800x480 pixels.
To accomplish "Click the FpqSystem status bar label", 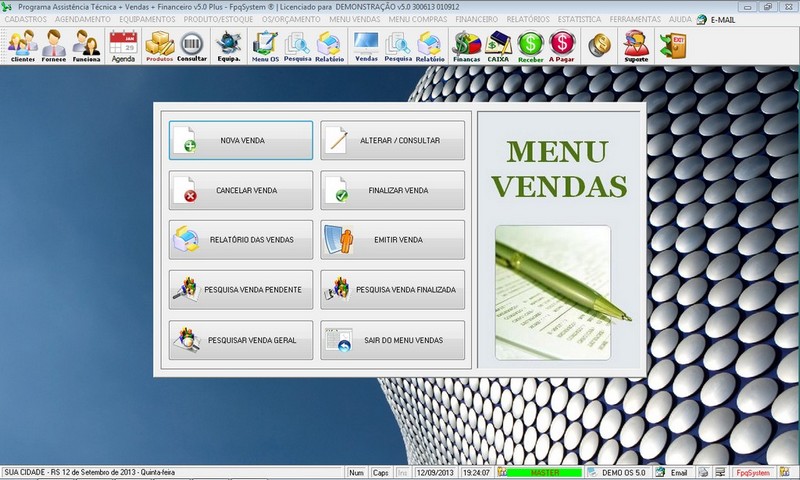I will (x=753, y=473).
